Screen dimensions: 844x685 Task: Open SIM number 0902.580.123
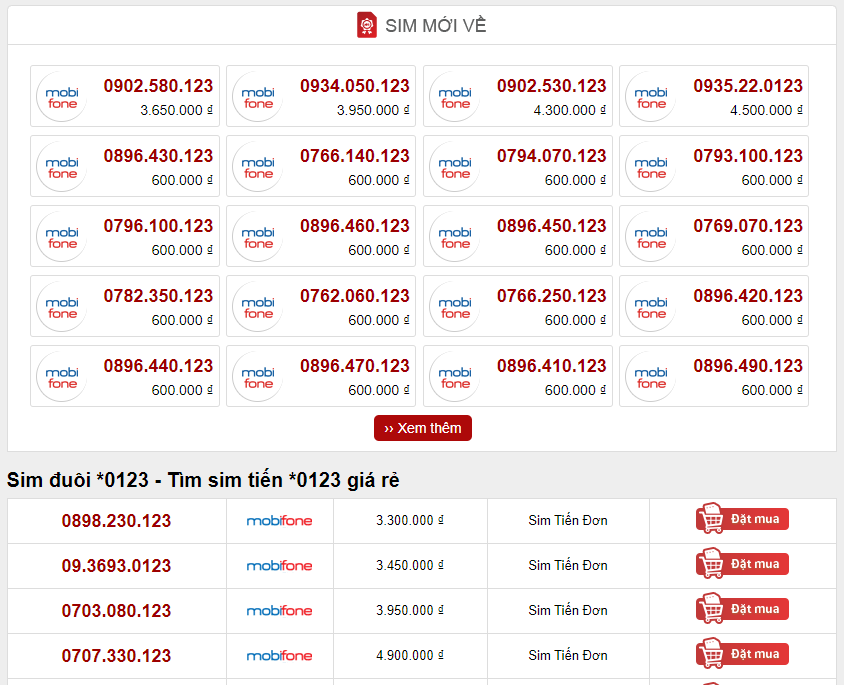pos(158,86)
